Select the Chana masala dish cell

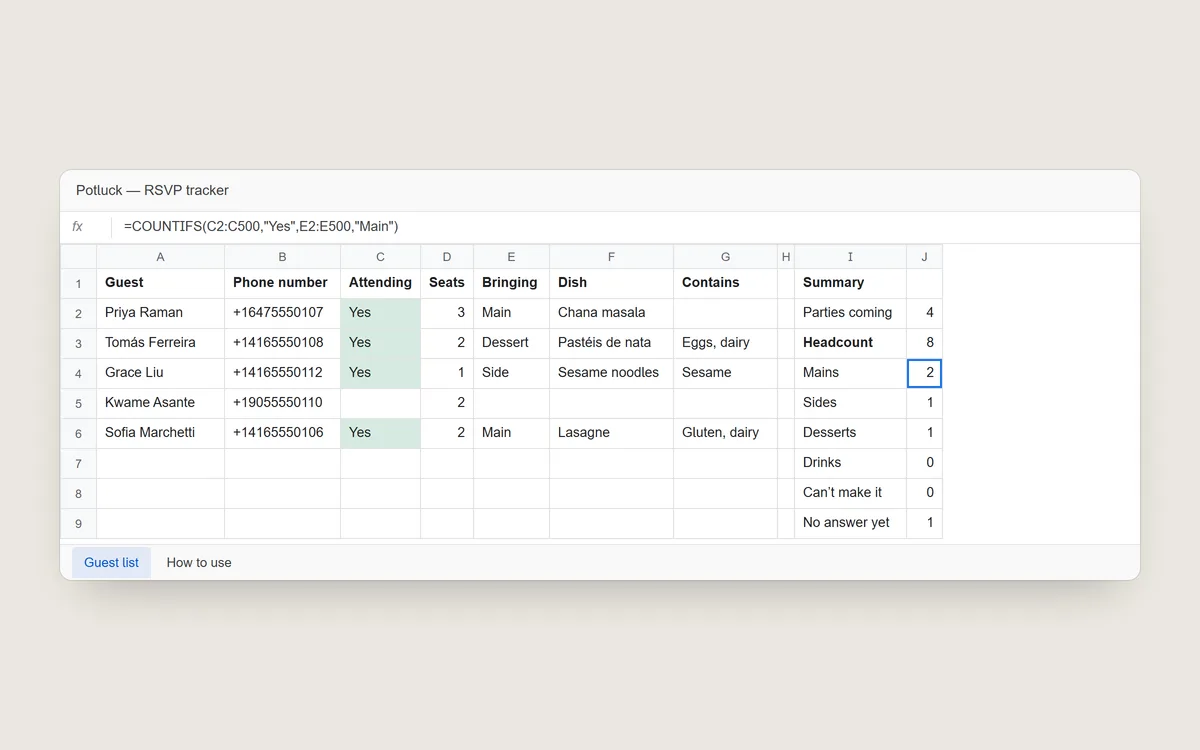[x=611, y=313]
